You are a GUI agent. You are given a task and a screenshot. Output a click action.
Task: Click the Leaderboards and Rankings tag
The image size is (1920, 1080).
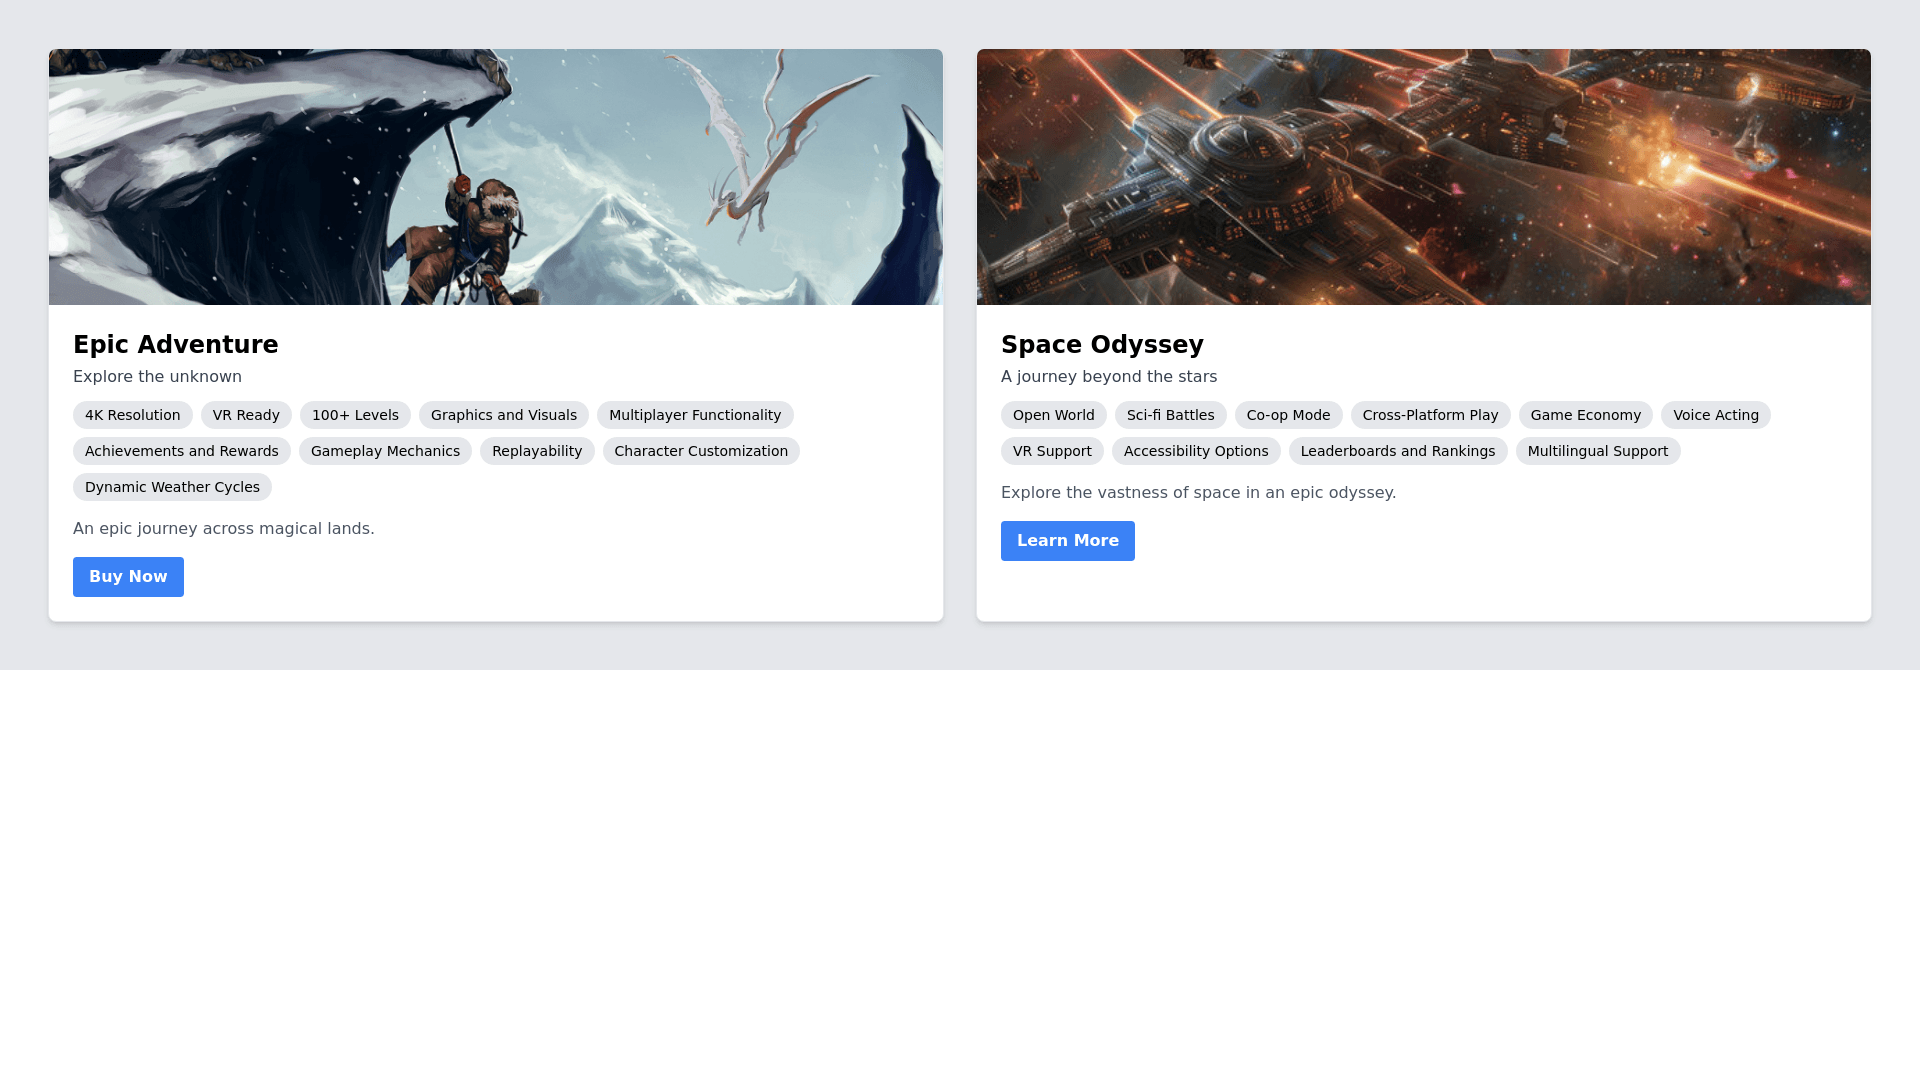(x=1397, y=451)
